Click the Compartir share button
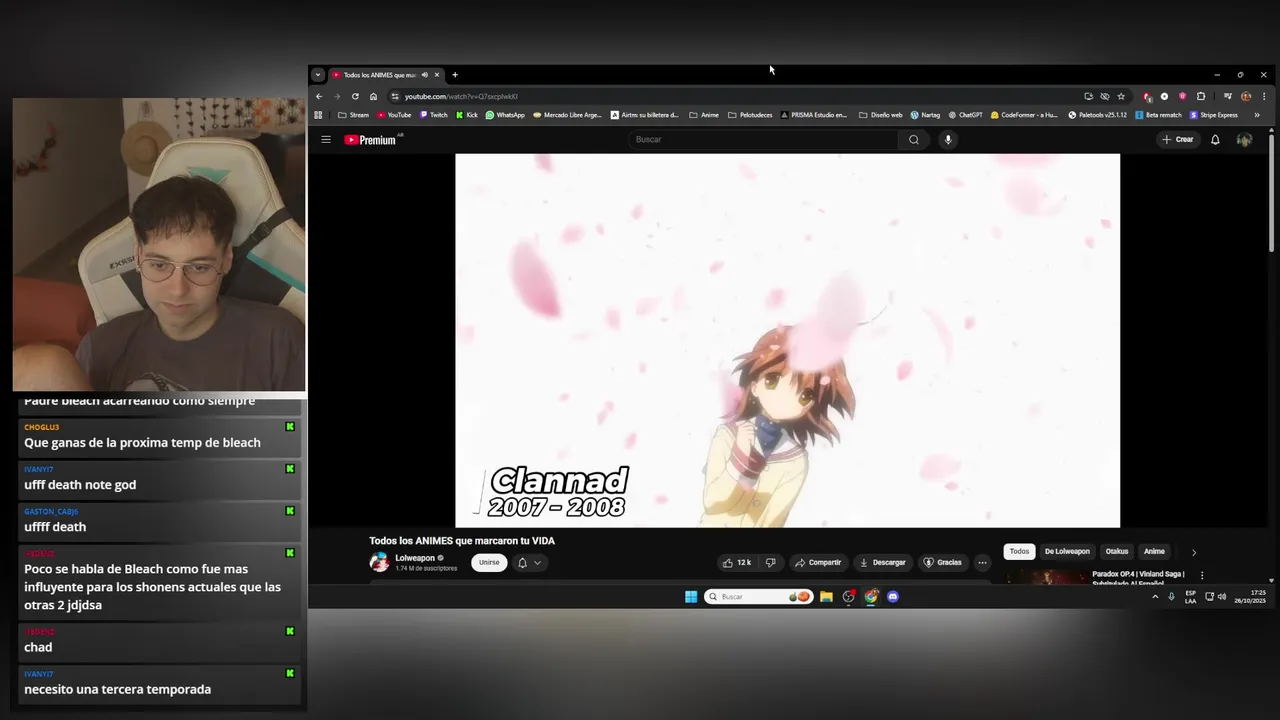The height and width of the screenshot is (720, 1280). coord(818,563)
